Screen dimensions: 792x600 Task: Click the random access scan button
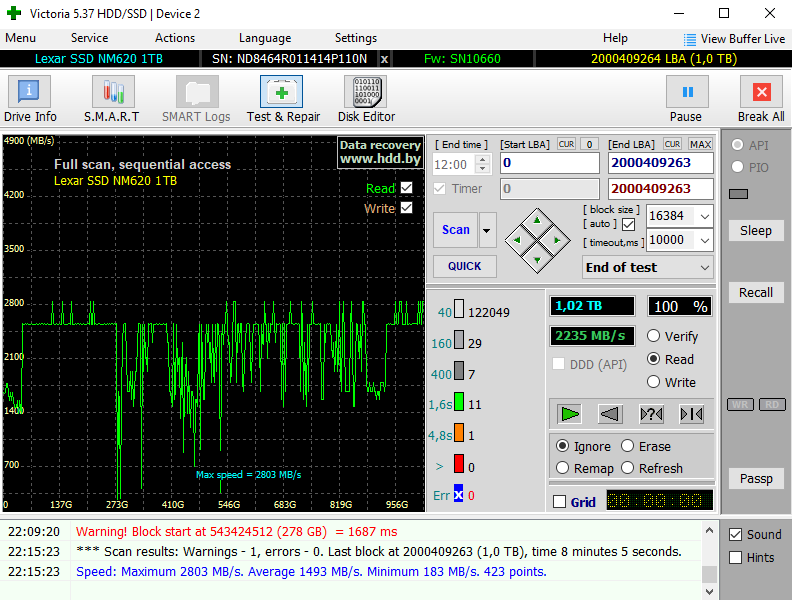tap(651, 414)
